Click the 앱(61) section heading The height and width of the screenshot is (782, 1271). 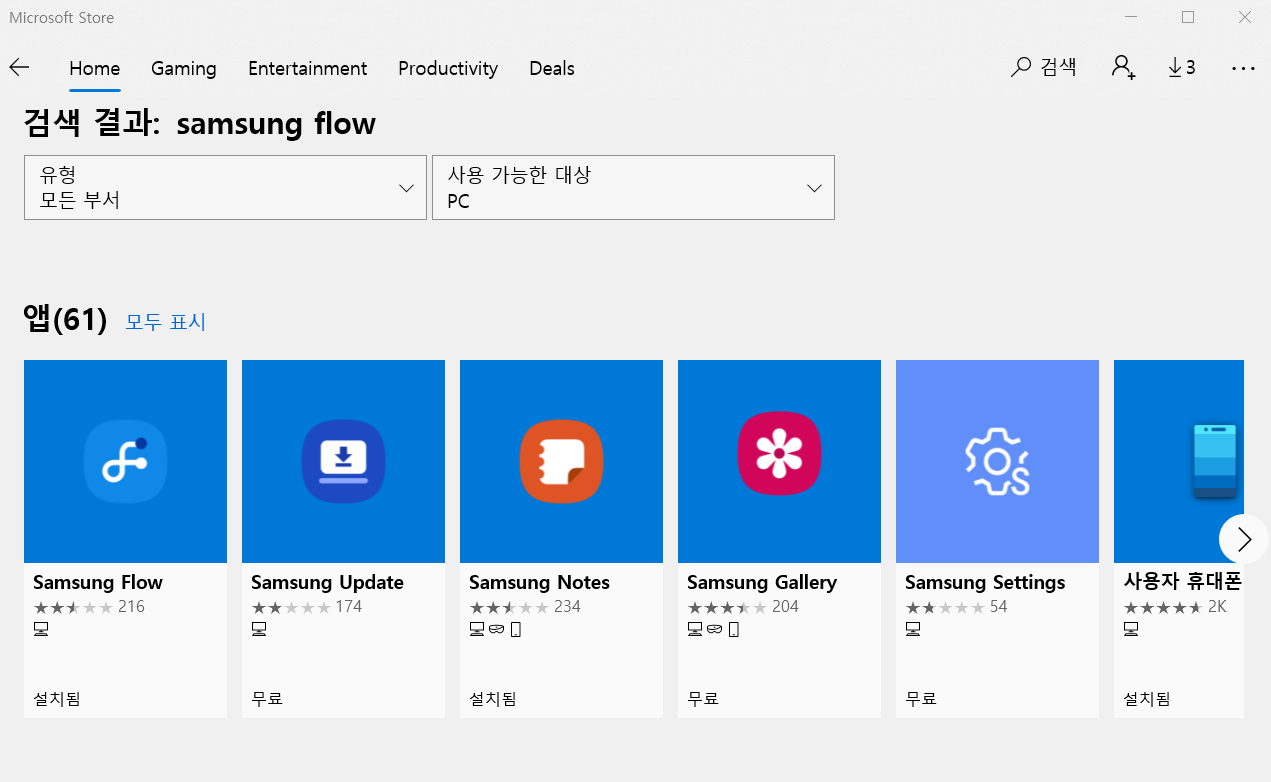click(x=65, y=320)
